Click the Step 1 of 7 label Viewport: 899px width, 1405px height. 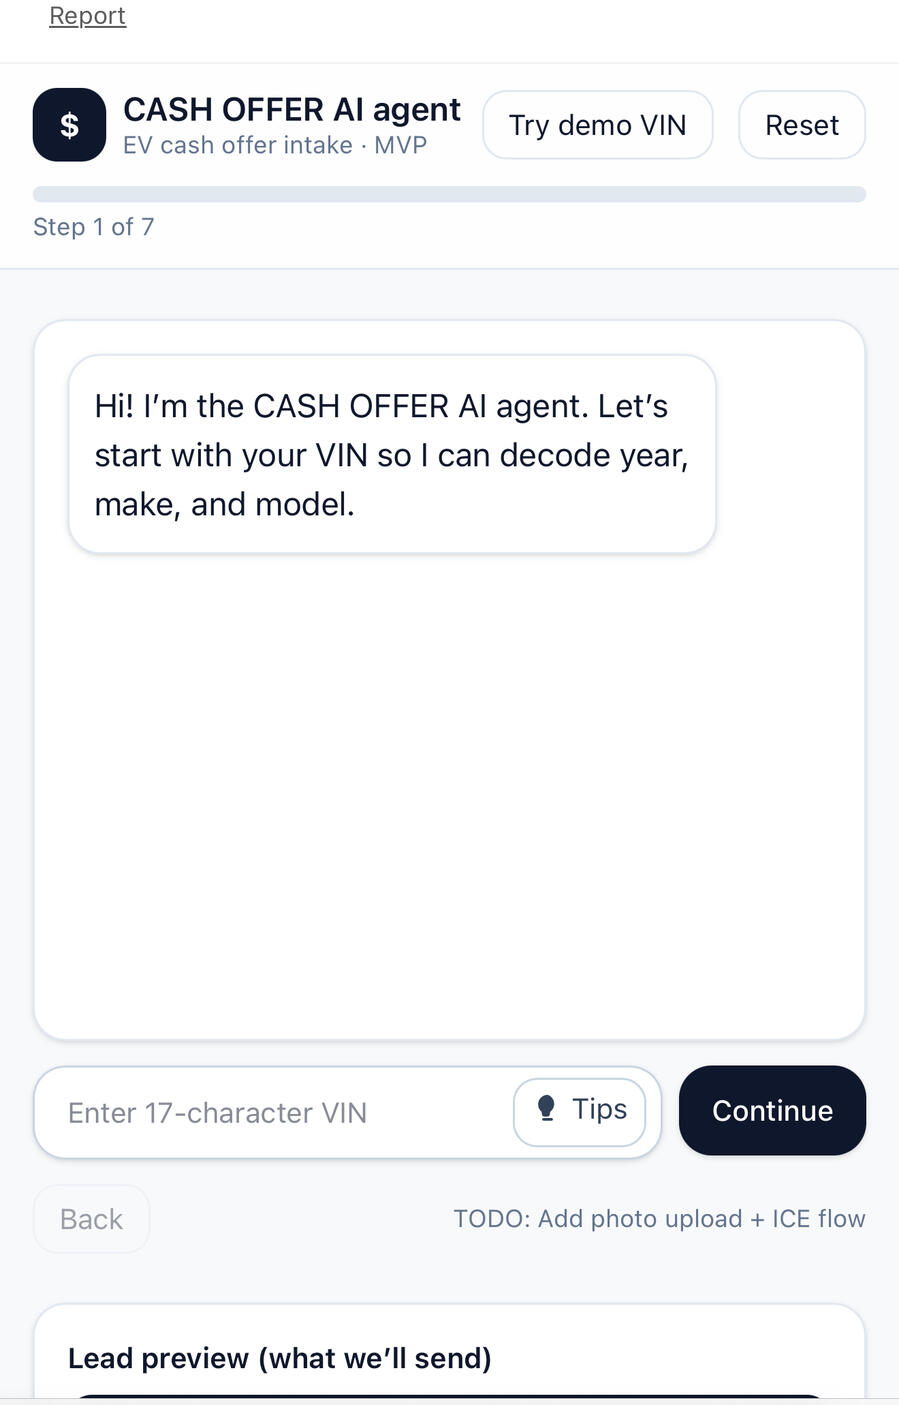point(93,227)
